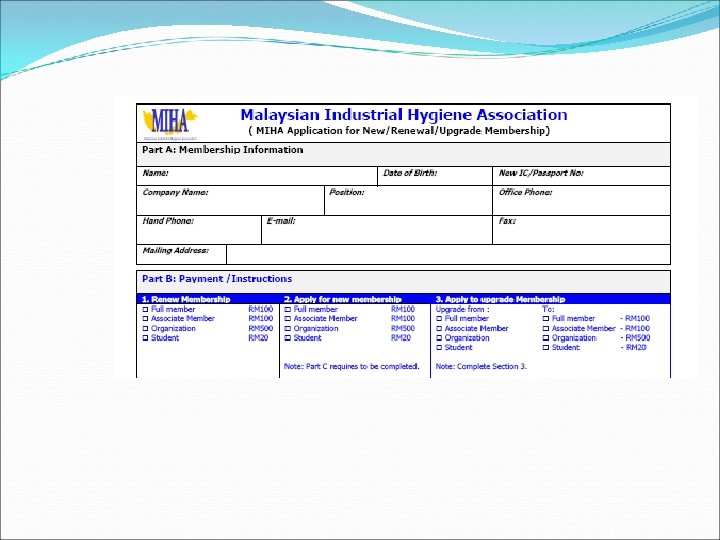Check Organization under Renew Membership
This screenshot has height=540, width=720.
(x=146, y=329)
